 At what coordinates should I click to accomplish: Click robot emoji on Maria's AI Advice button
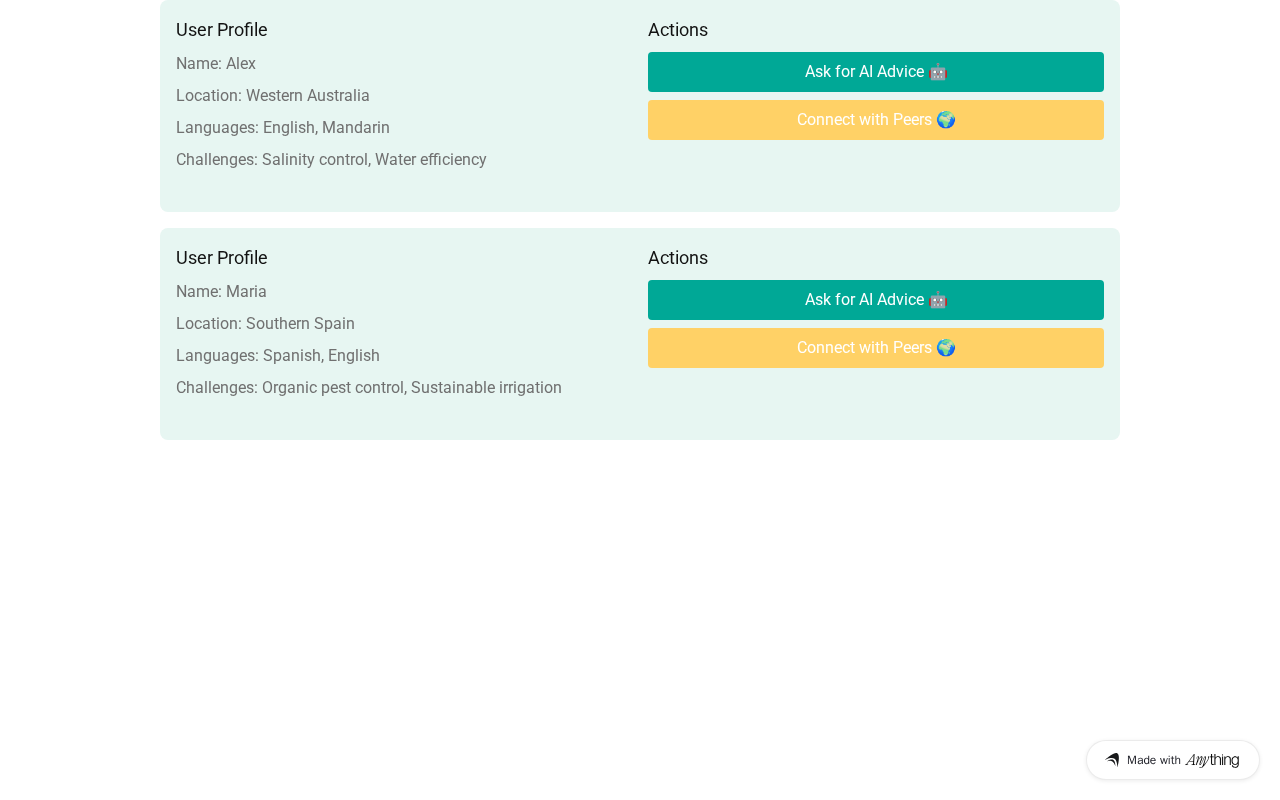[938, 300]
